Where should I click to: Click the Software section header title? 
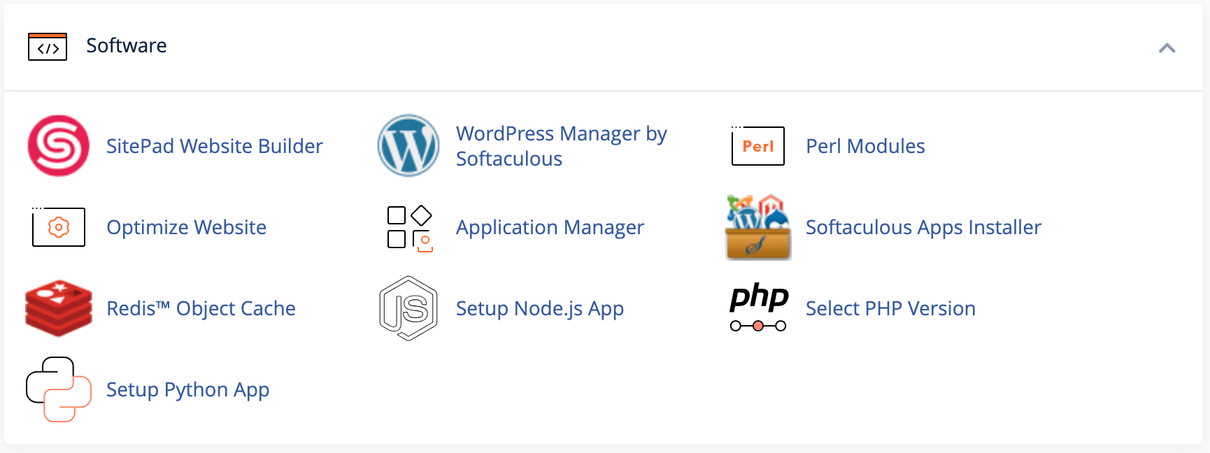click(x=126, y=46)
